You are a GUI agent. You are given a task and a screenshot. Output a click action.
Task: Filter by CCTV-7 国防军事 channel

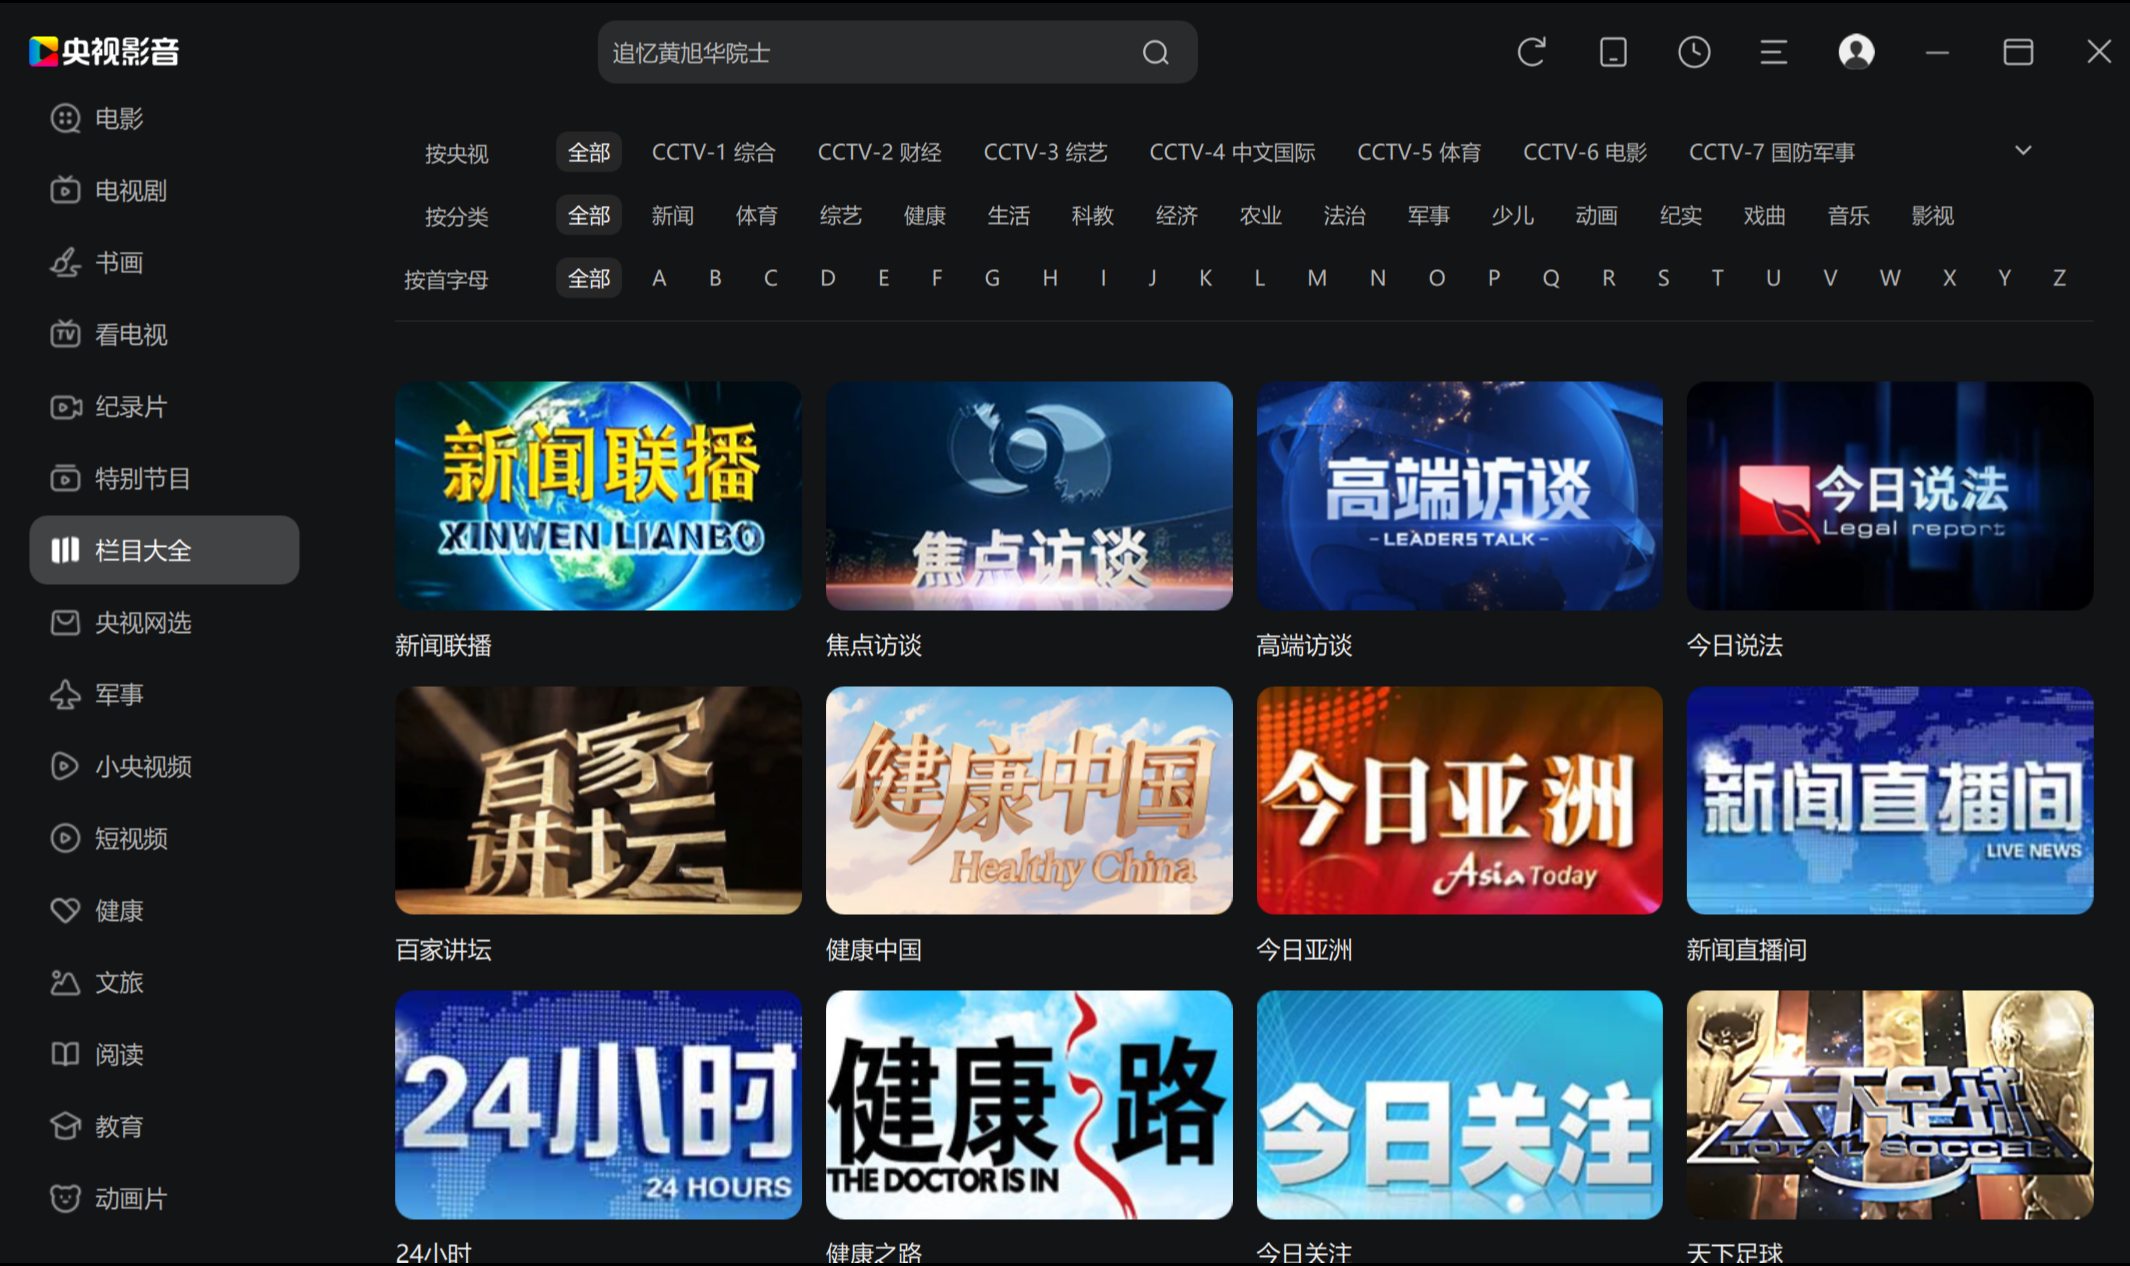point(1772,152)
